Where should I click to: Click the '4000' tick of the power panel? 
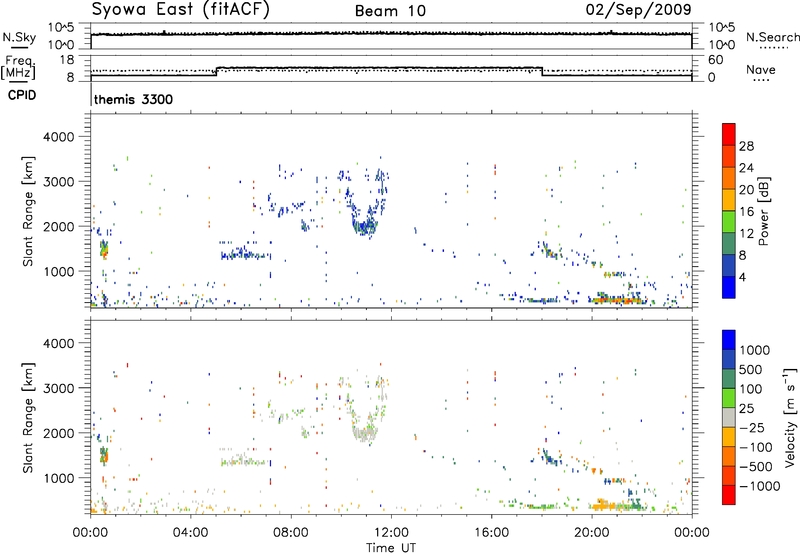[59, 137]
